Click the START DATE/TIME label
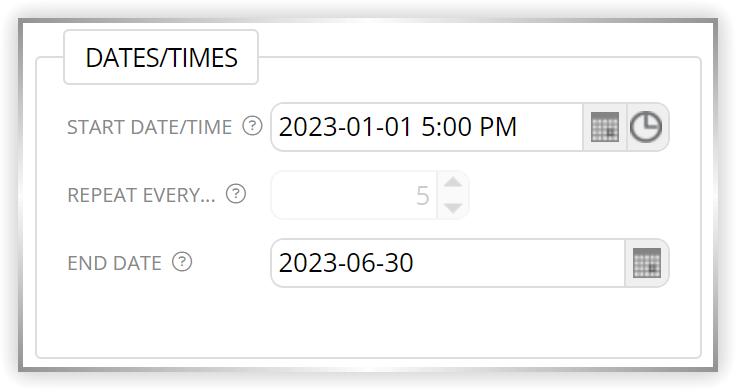 (149, 127)
